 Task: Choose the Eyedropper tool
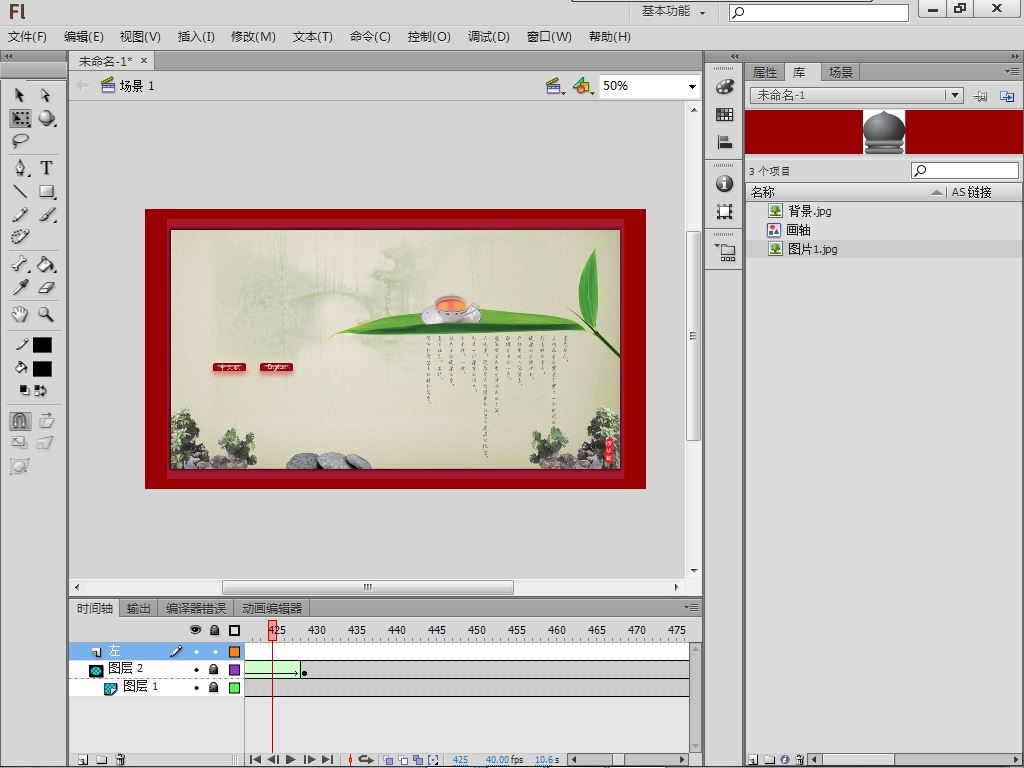[20, 288]
